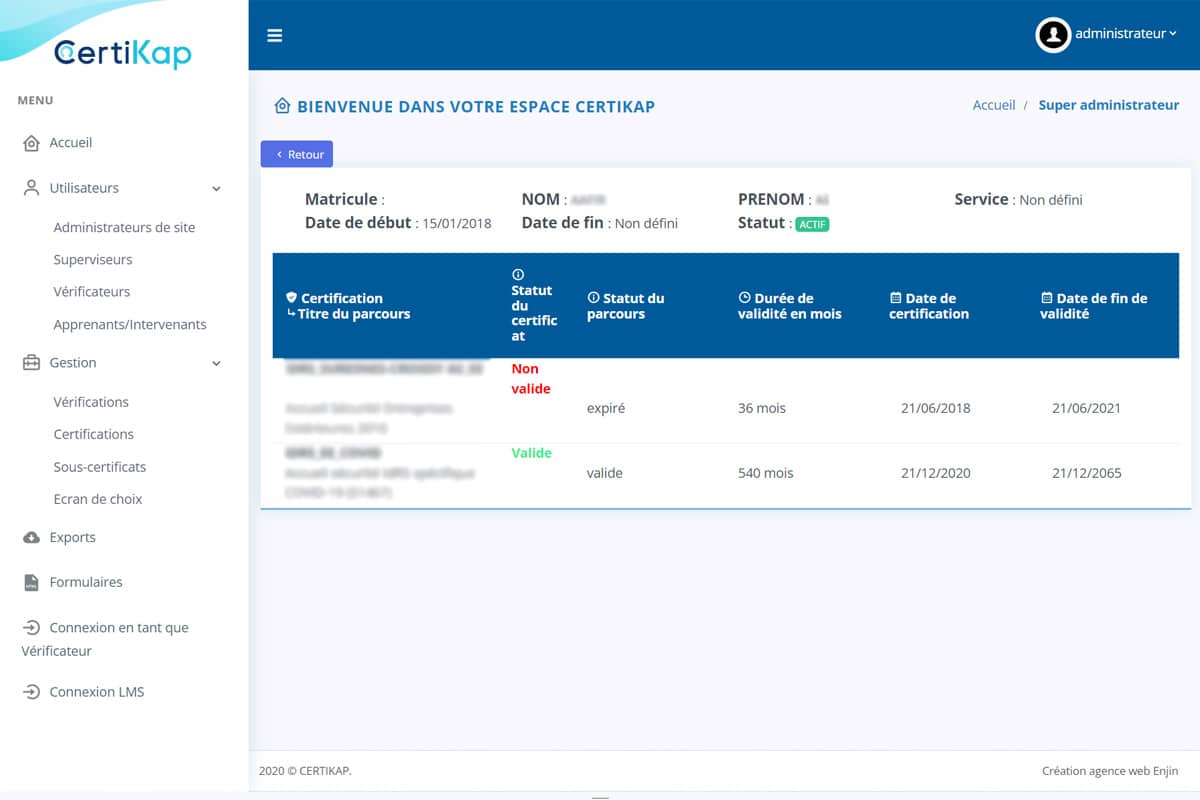Click the Date de certification column header

tap(929, 306)
